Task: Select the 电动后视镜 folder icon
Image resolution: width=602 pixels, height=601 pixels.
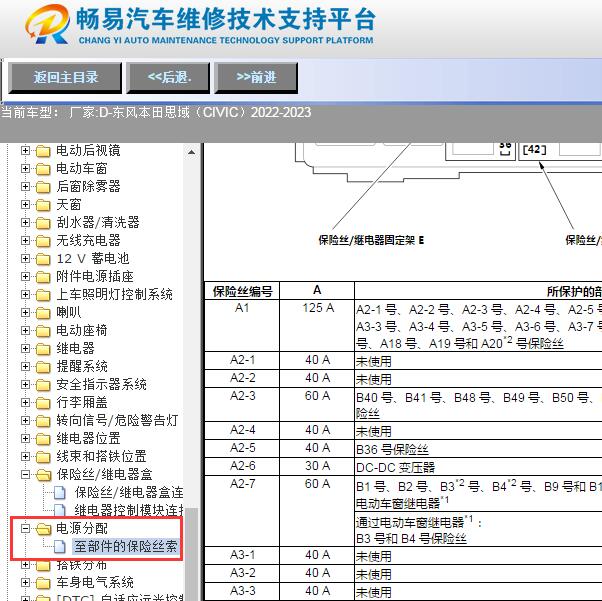Action: [43, 151]
